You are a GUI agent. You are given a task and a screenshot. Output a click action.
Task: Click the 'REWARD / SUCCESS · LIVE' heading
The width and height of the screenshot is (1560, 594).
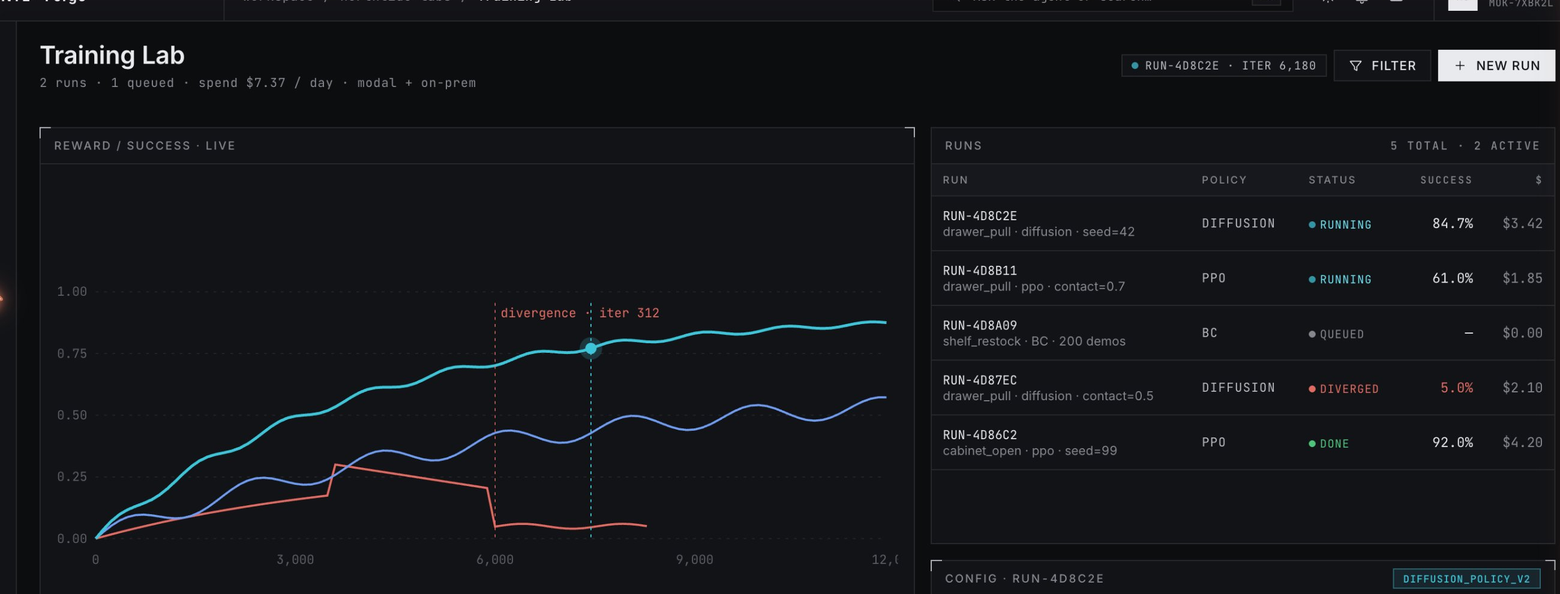[x=145, y=146]
